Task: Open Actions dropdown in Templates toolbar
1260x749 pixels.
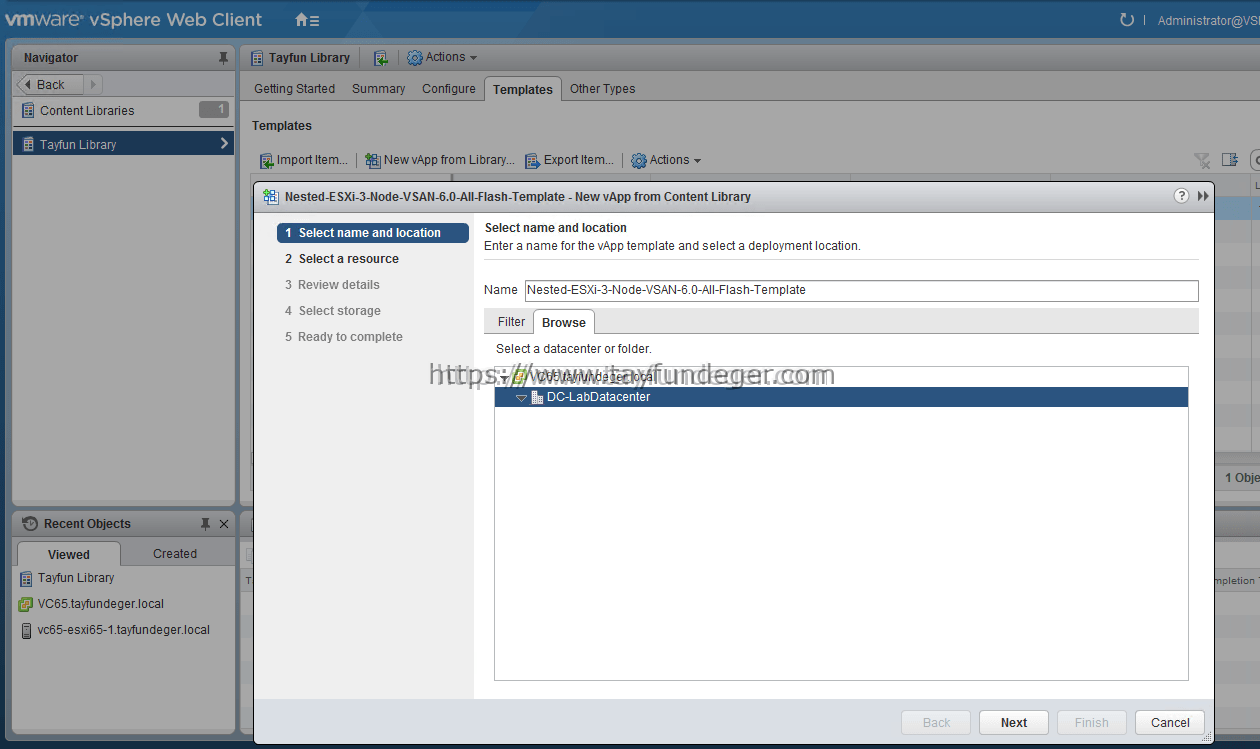Action: click(x=666, y=160)
